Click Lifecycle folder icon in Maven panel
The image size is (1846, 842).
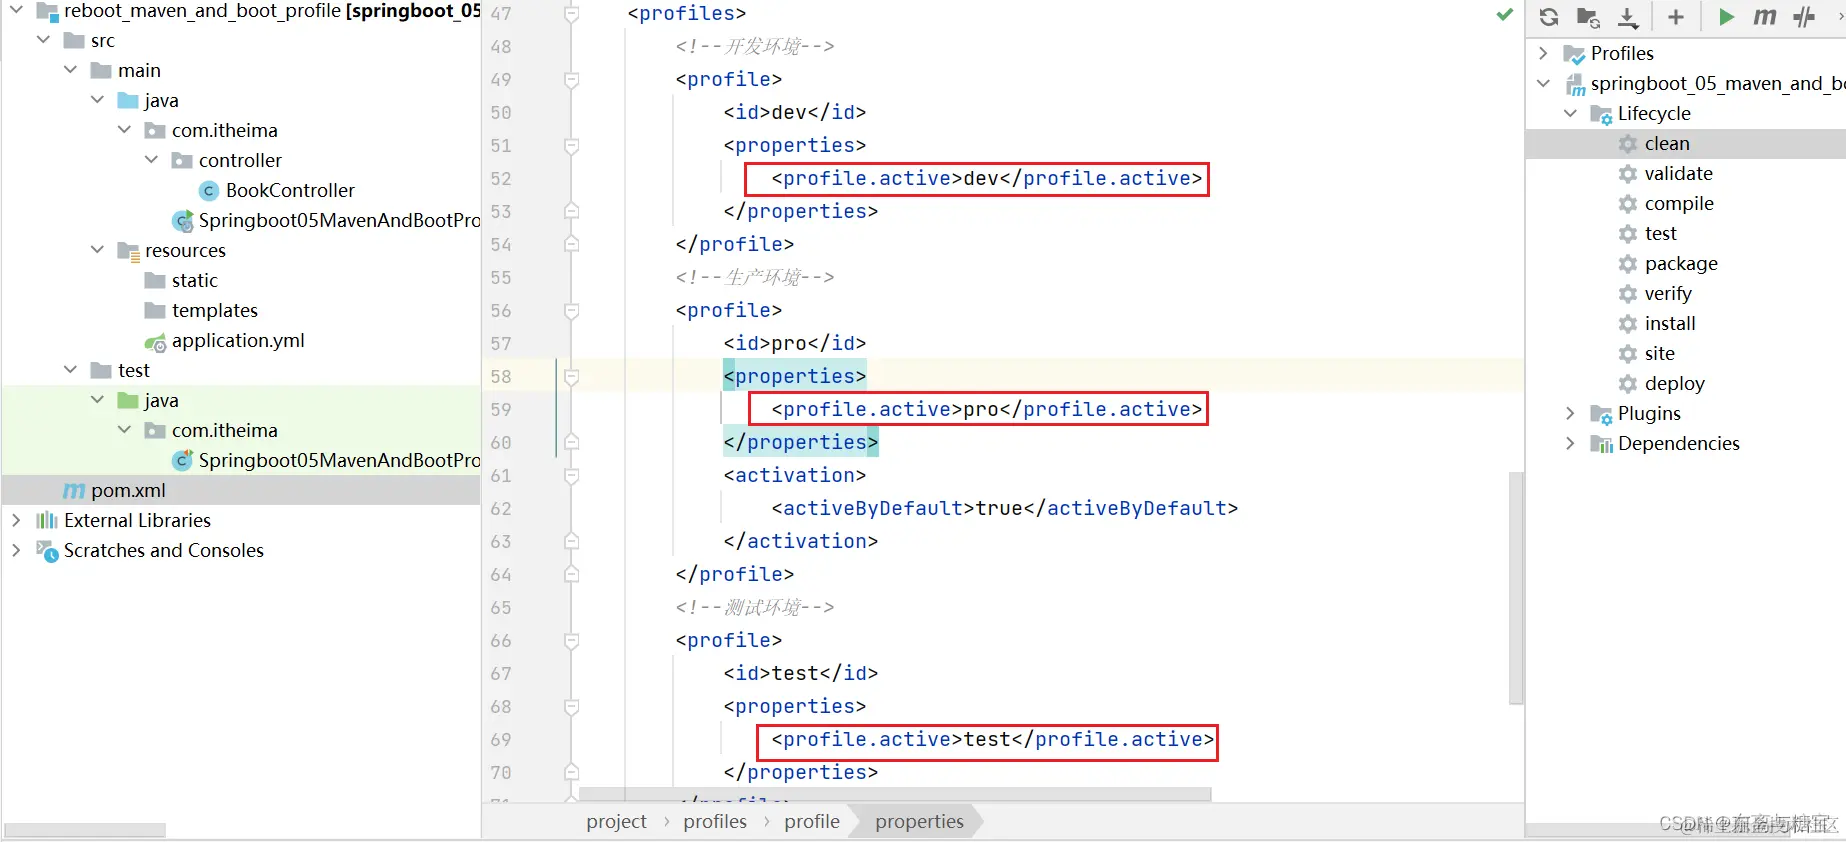coord(1601,115)
